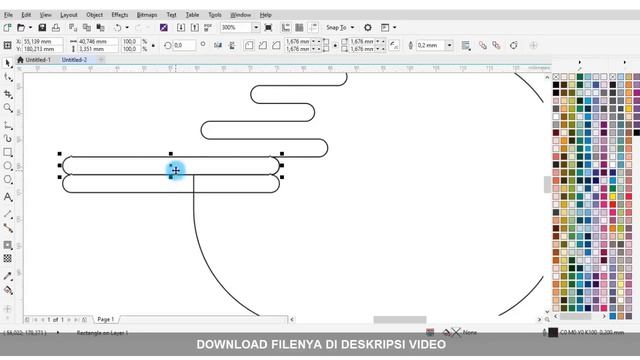640x360 pixels.
Task: Switch to the Untitled-1 document tab
Action: click(x=38, y=60)
